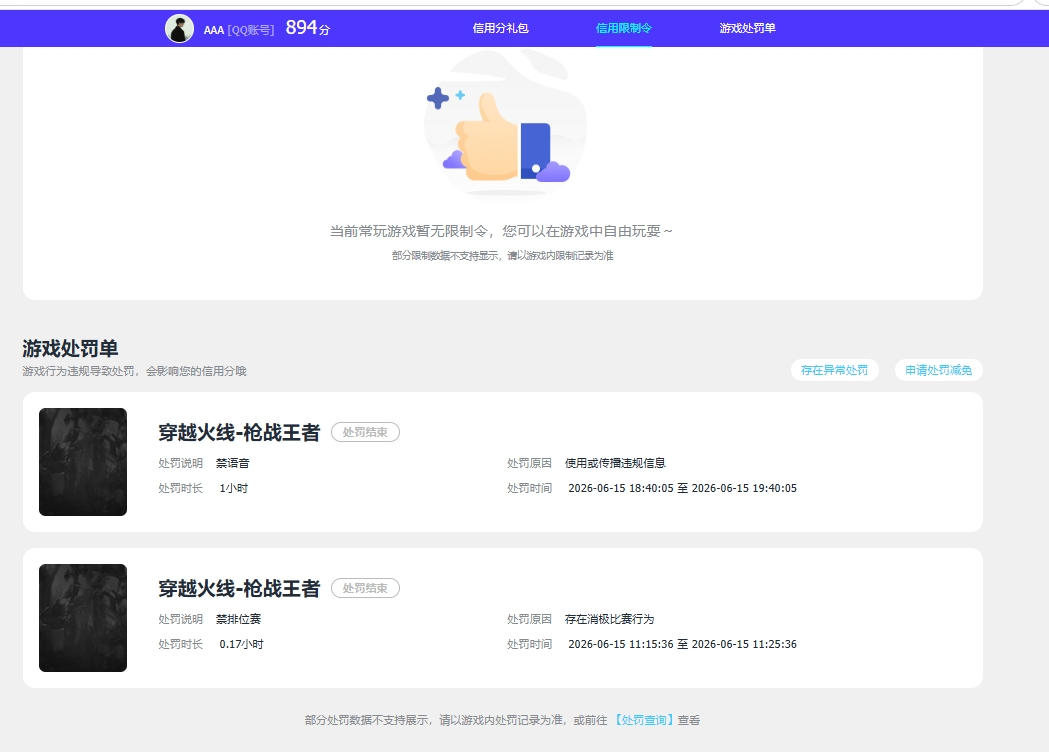The width and height of the screenshot is (1049, 752).
Task: Open the 信用分礼包 tab
Action: point(500,28)
